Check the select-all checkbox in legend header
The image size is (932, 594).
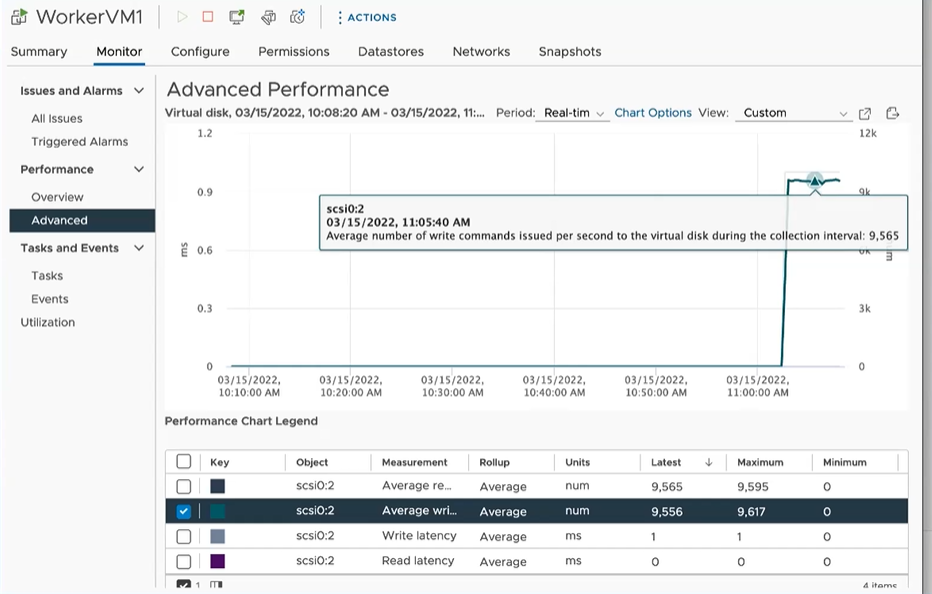coord(183,462)
